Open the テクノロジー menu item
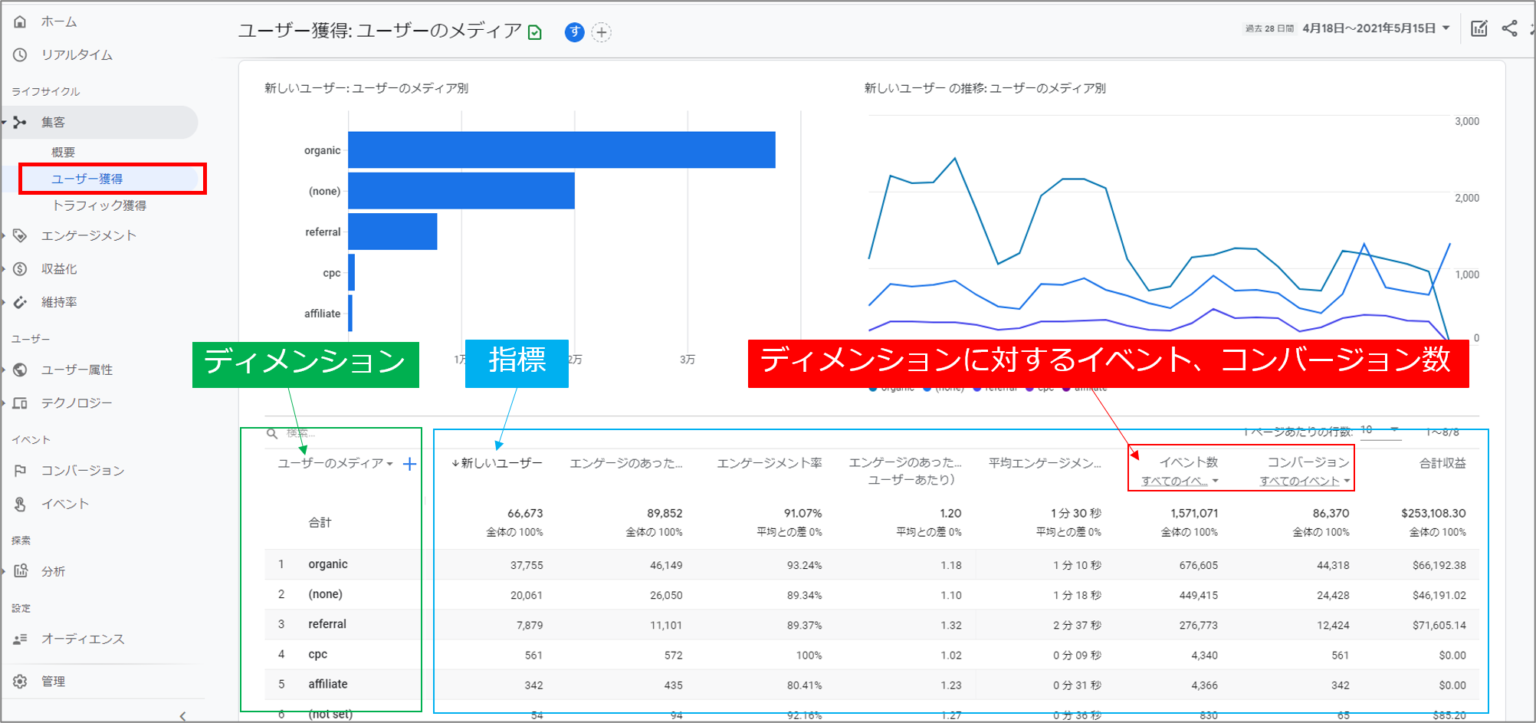Screen dimensions: 1536x723 [77, 403]
